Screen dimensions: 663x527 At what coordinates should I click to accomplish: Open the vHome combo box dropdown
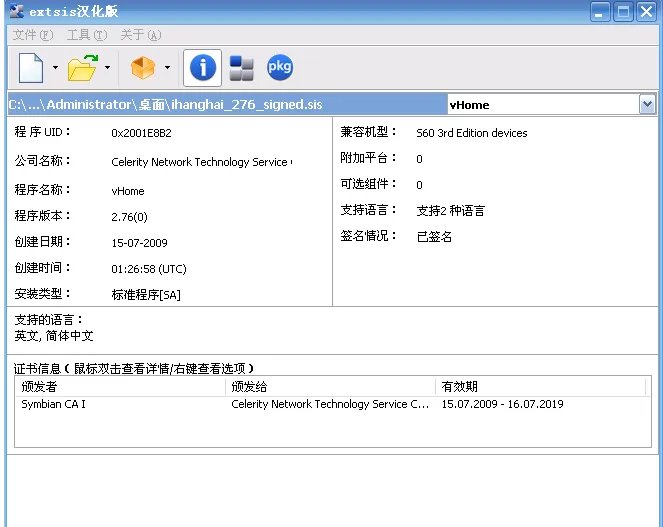(x=646, y=104)
